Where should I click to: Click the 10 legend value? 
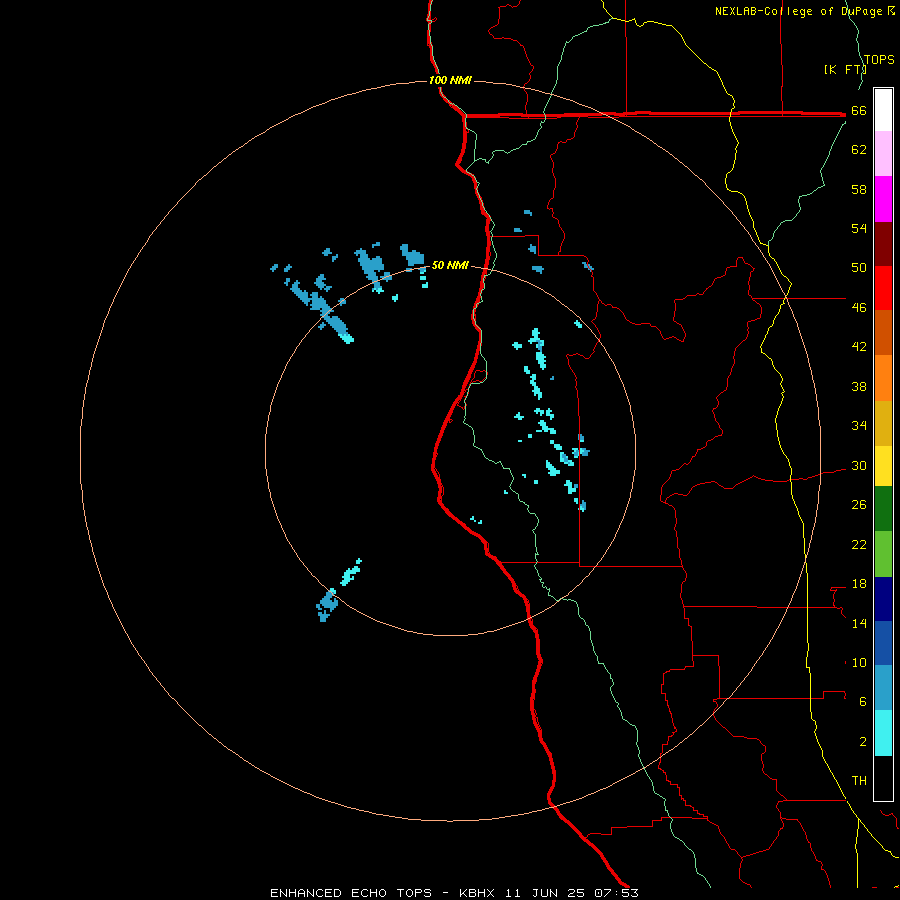[x=859, y=663]
